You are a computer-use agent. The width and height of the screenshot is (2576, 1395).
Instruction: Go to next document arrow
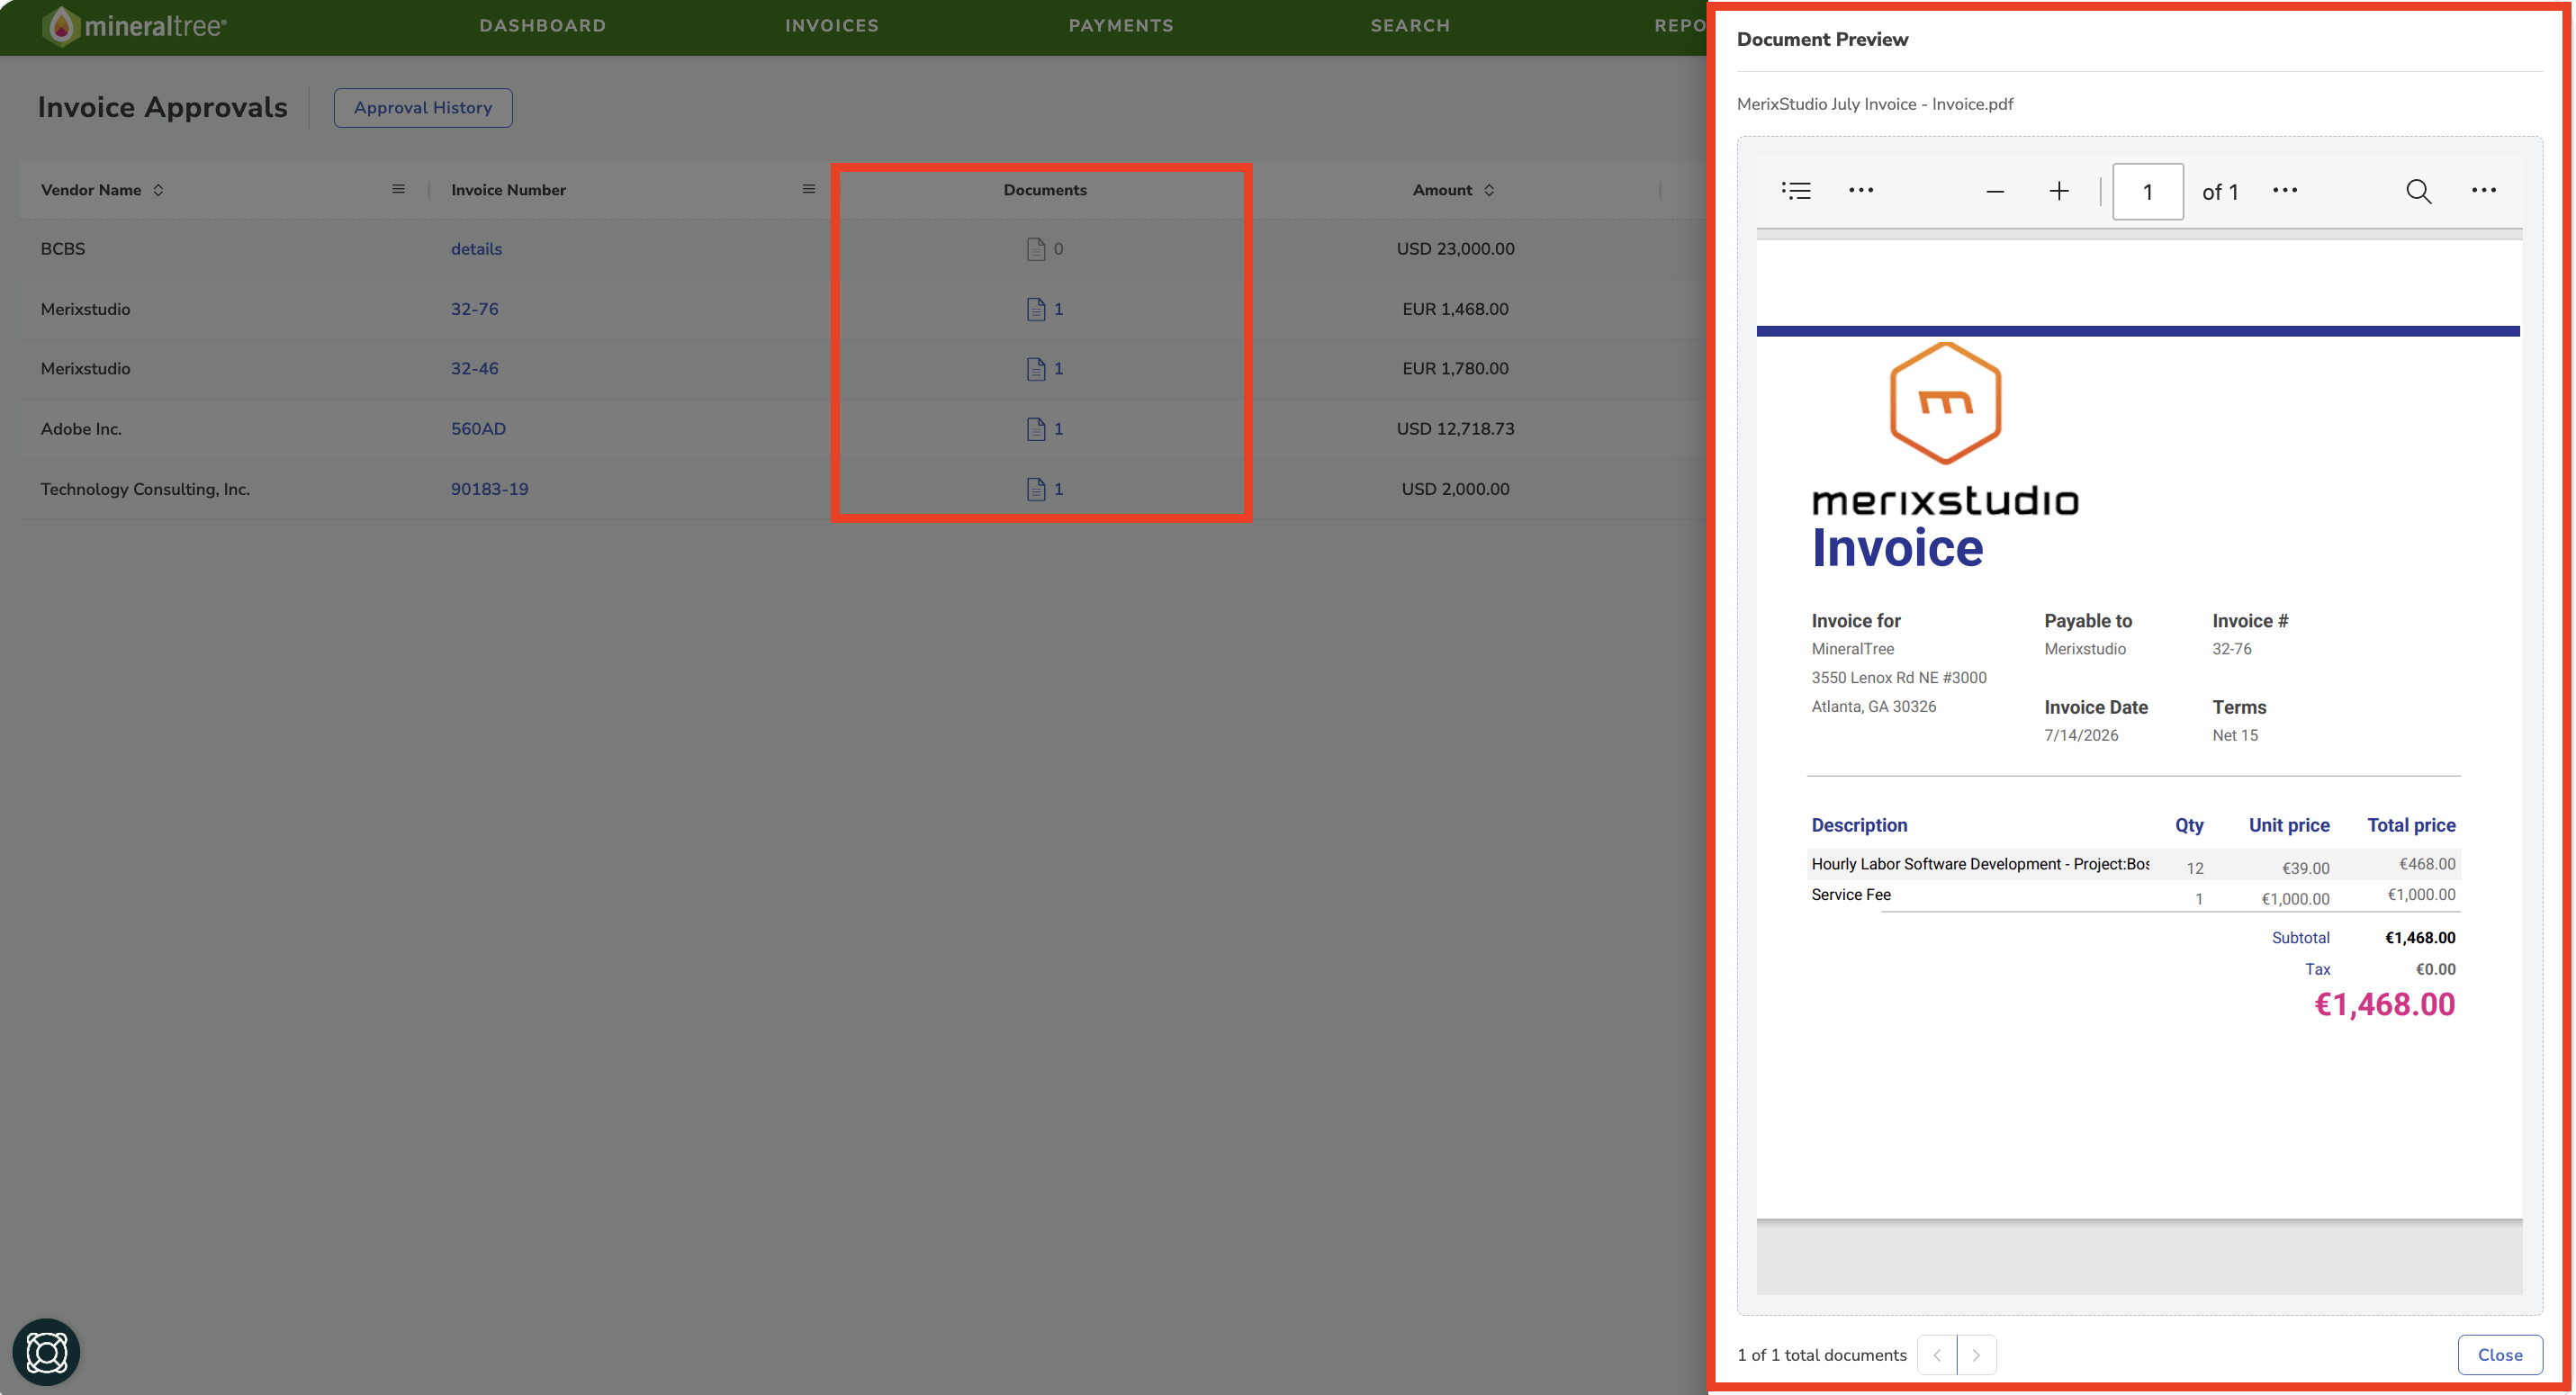click(x=1976, y=1355)
